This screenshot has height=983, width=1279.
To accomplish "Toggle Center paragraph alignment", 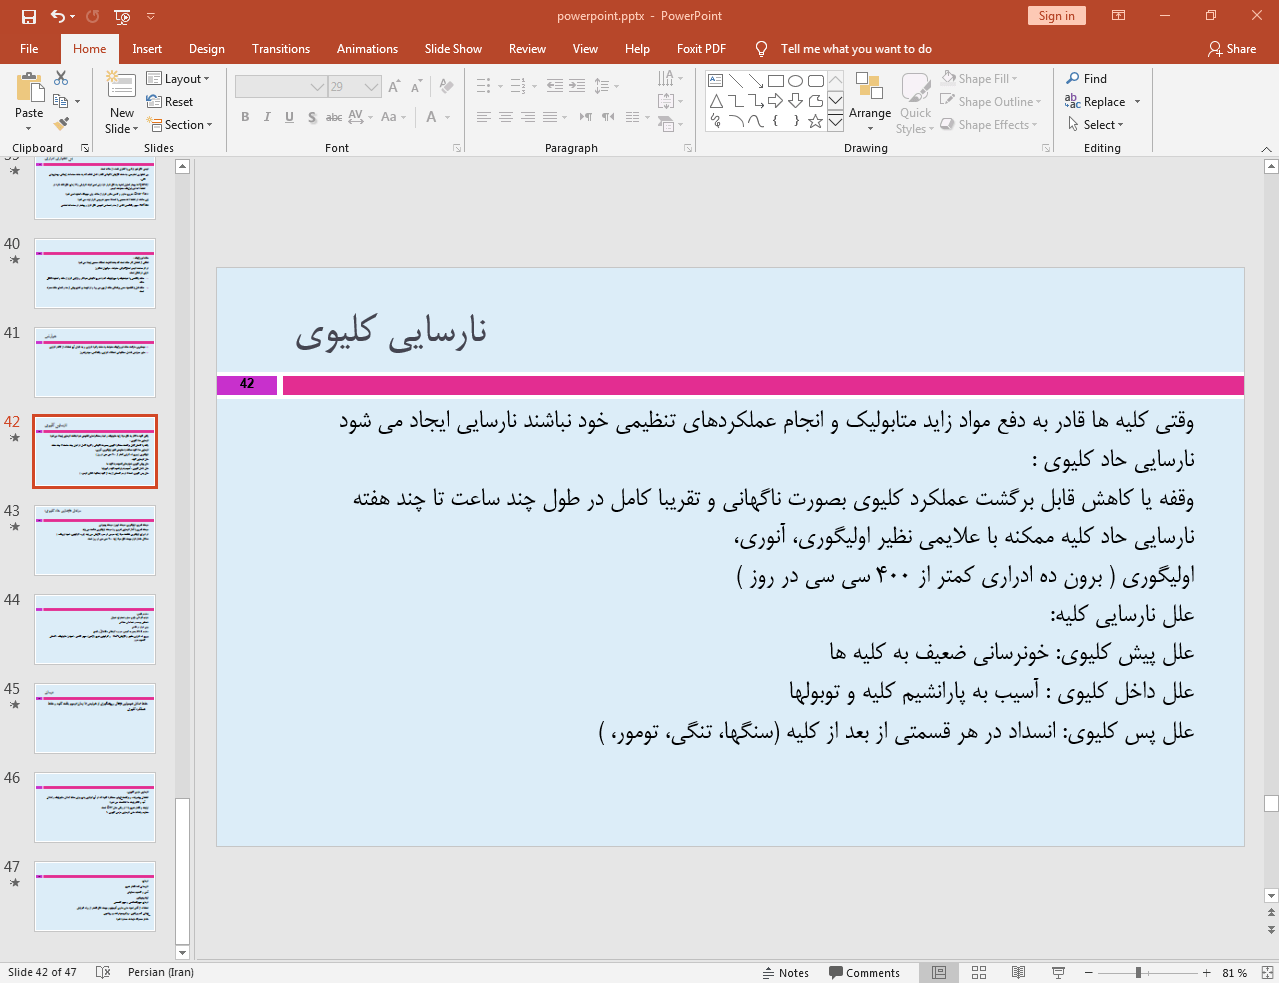I will [505, 117].
